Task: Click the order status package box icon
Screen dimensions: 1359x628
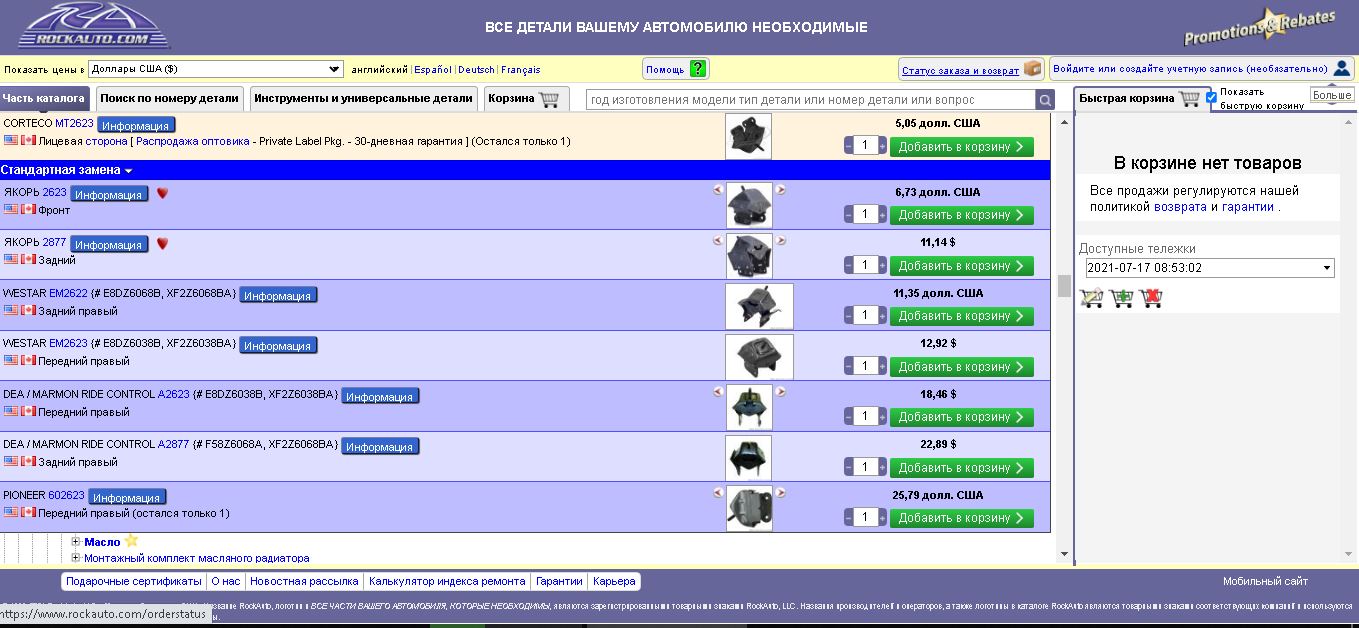Action: (1032, 69)
